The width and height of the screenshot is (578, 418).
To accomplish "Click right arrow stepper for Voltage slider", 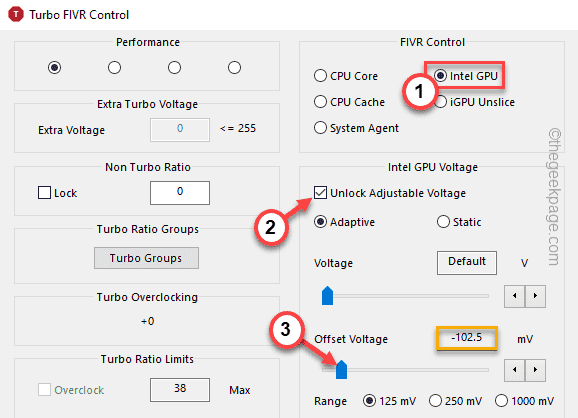I will 535,296.
